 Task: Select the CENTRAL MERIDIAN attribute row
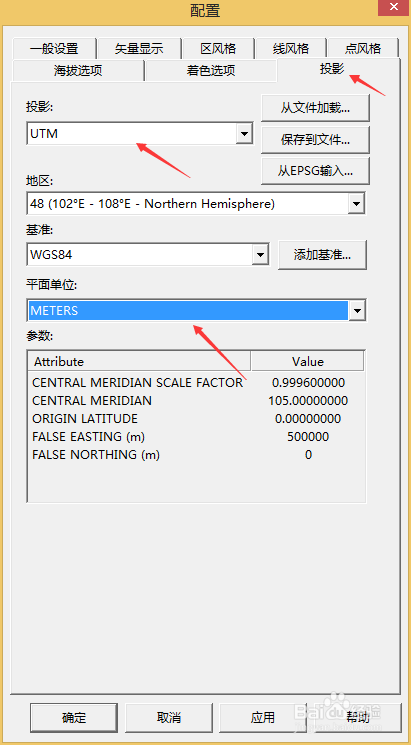point(196,401)
